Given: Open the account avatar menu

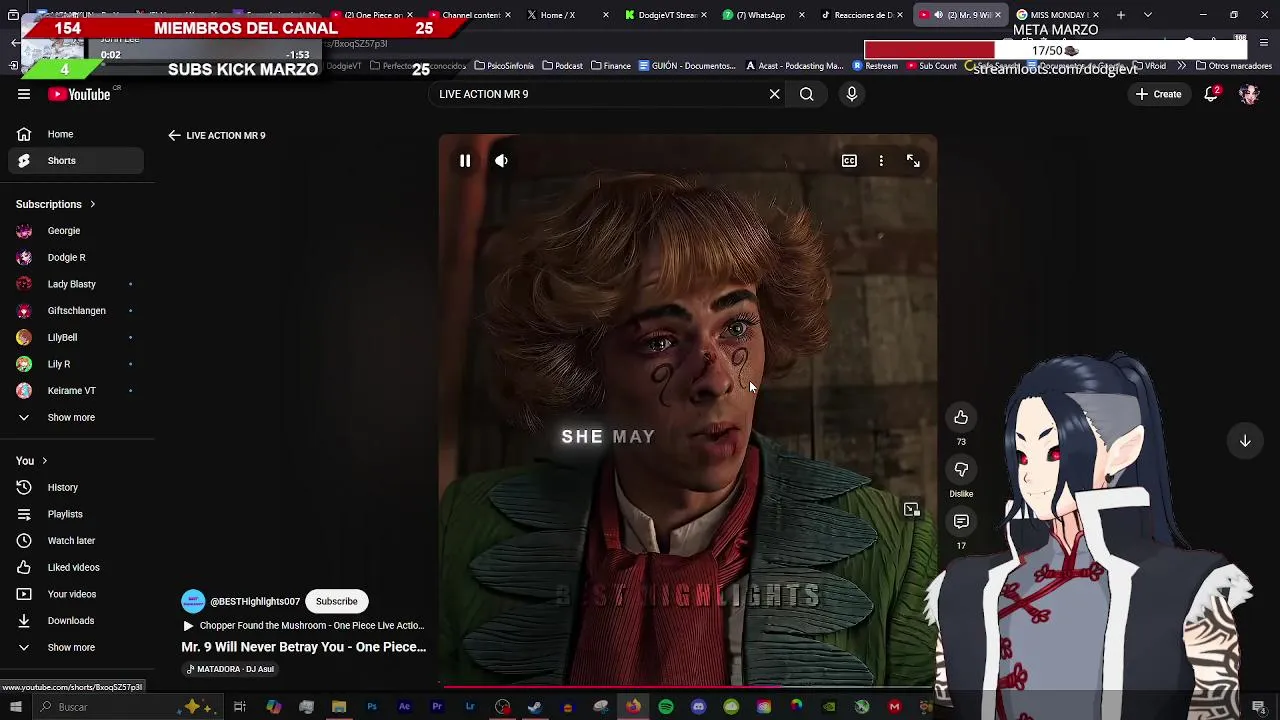Looking at the screenshot, I should pos(1249,94).
